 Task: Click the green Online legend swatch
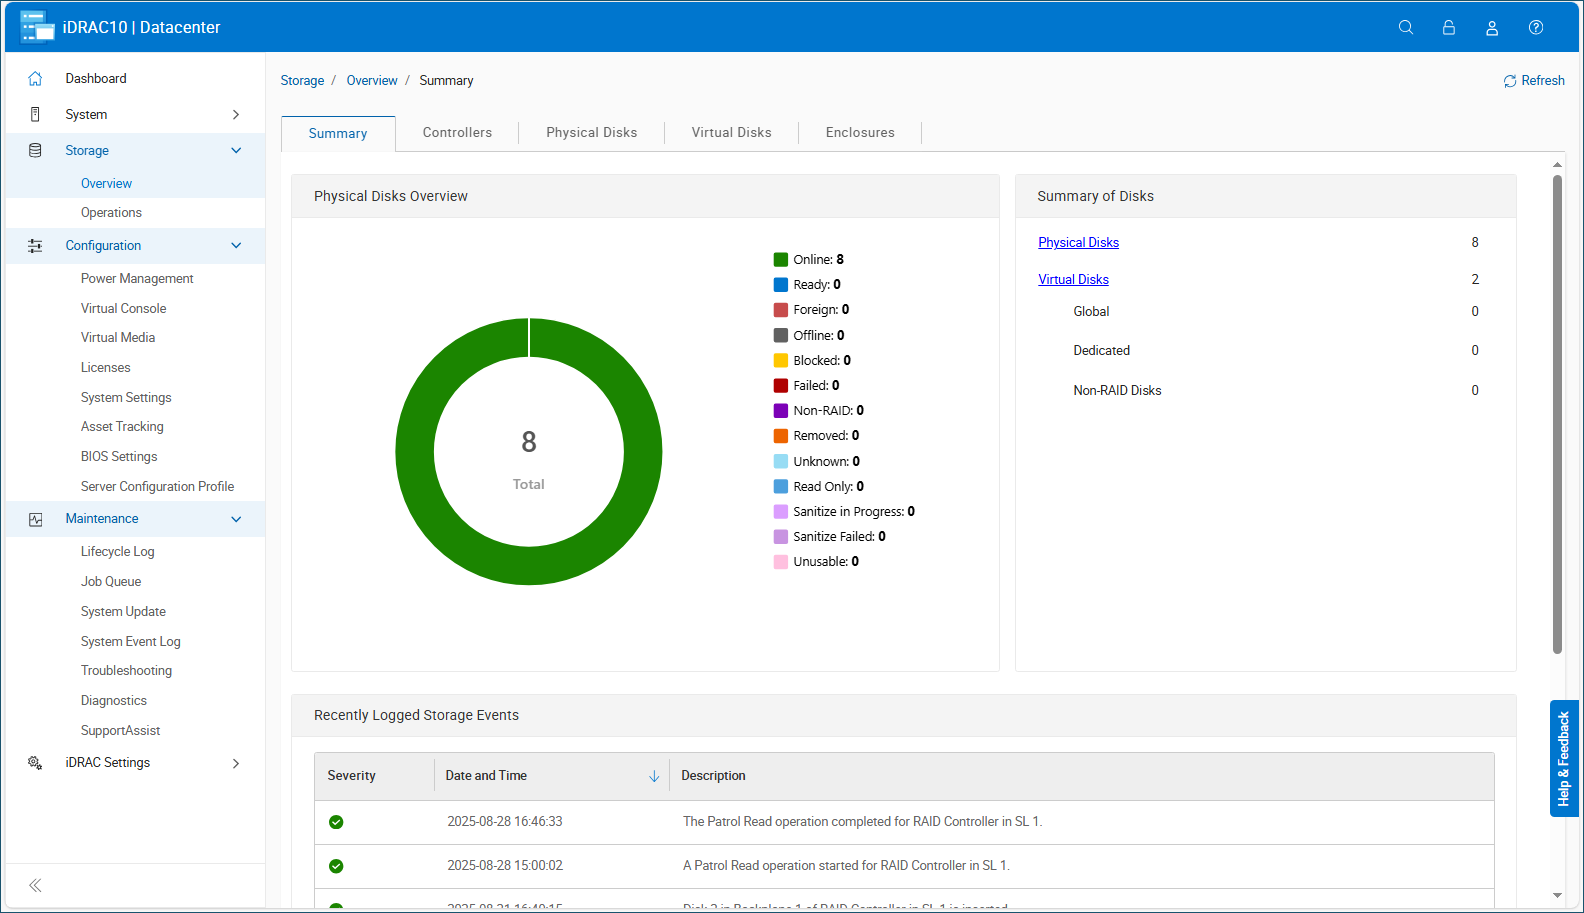[780, 260]
